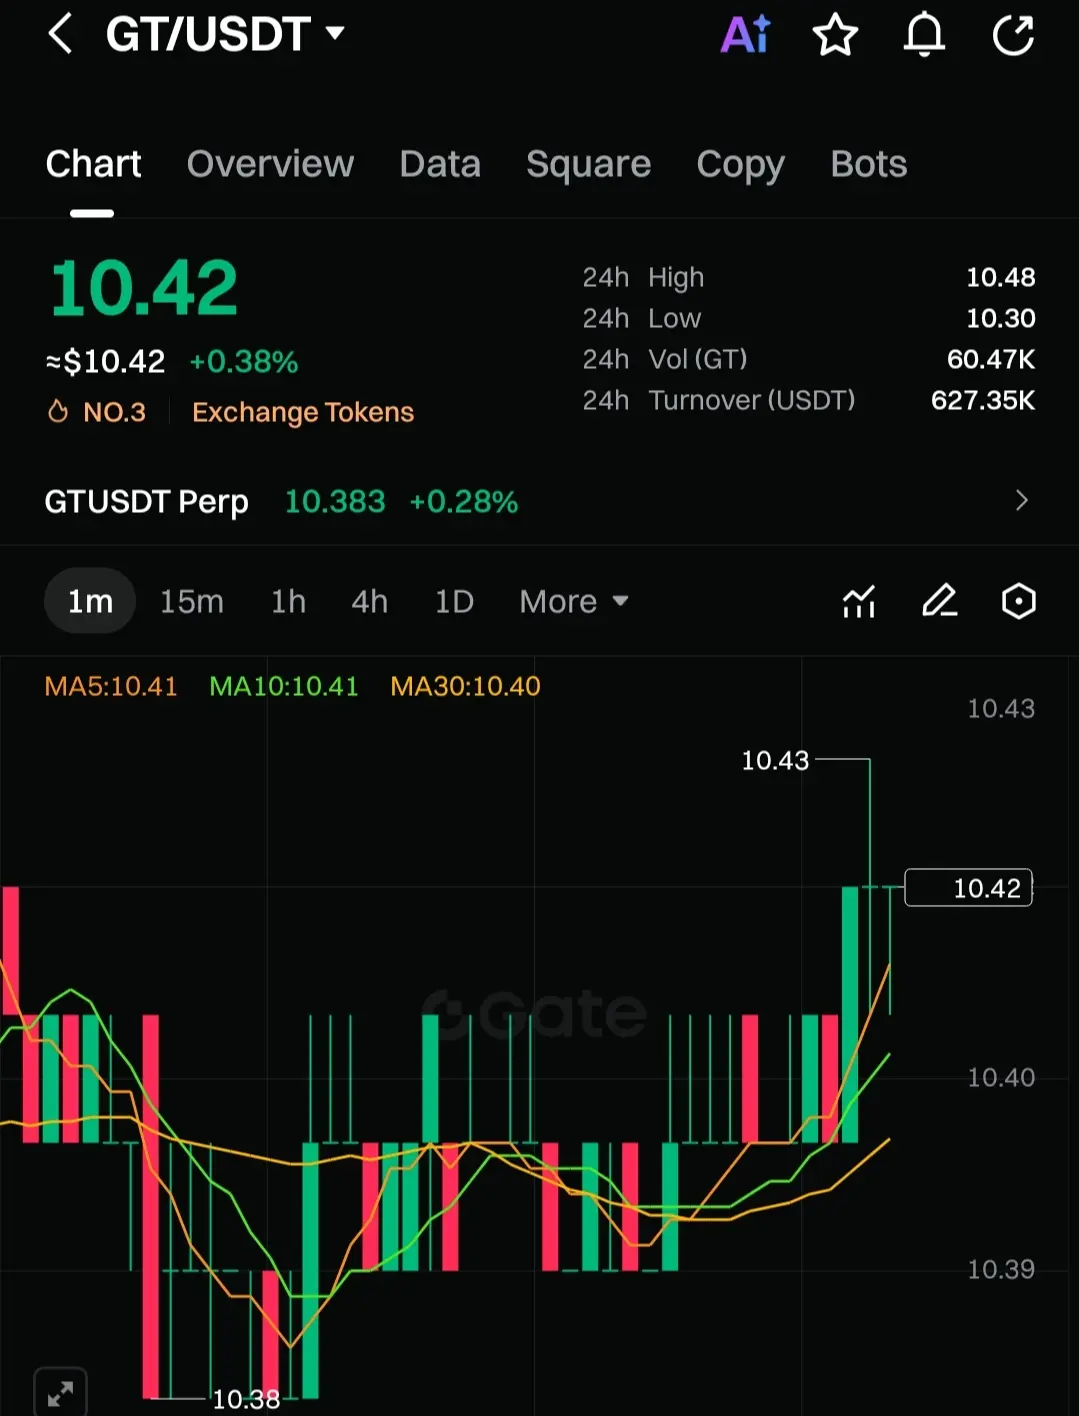This screenshot has height=1416, width=1079.
Task: Tap the MA5:10.41 indicator label
Action: [111, 686]
